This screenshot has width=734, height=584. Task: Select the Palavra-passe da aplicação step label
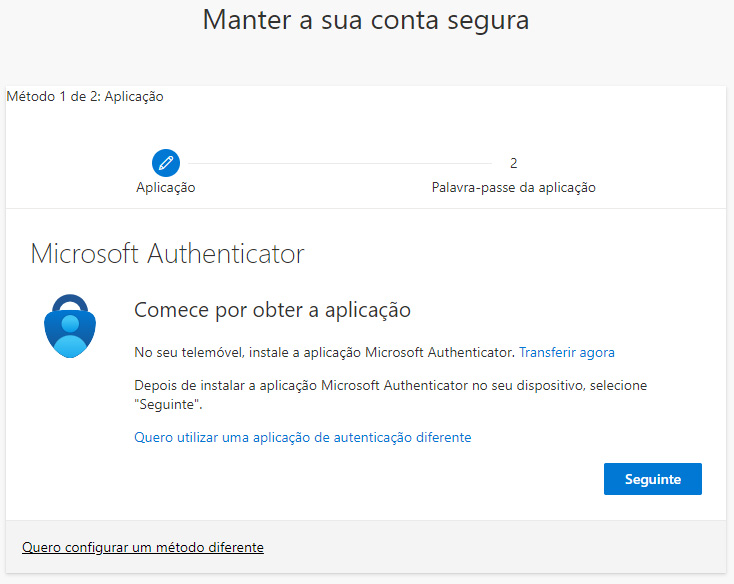(x=513, y=188)
